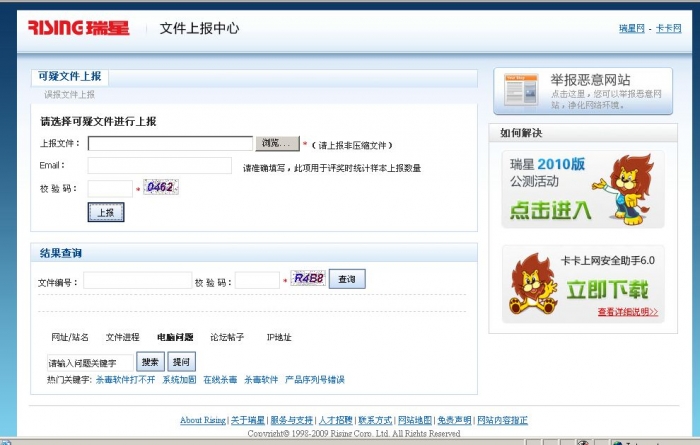This screenshot has height=445, width=700.
Task: Switch to 误报文件上报 tab
Action: [69, 94]
